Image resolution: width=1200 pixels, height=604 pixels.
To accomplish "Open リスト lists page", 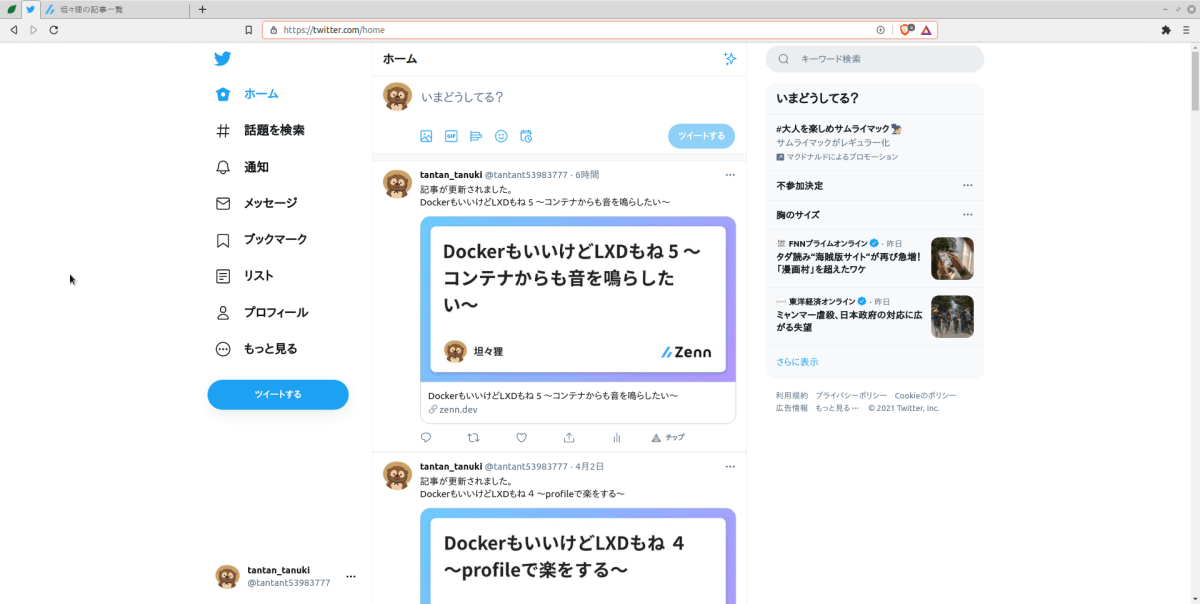I will [245, 276].
